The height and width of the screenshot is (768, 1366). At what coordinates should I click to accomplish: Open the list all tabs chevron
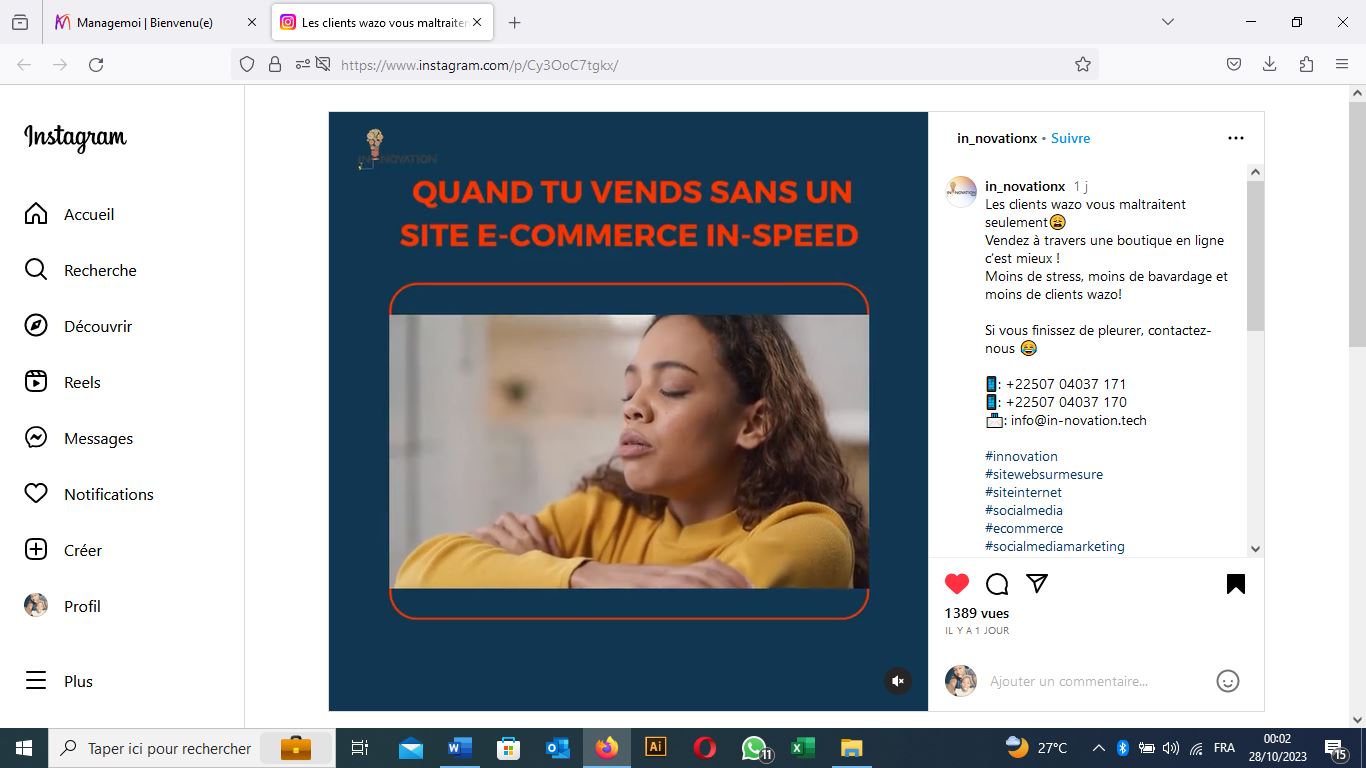tap(1167, 22)
